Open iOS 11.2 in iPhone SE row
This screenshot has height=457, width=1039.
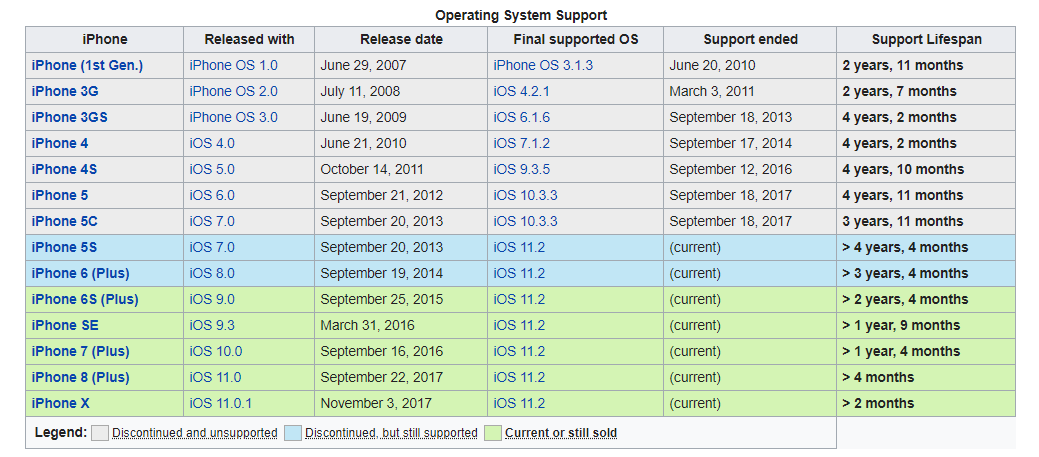pos(519,326)
